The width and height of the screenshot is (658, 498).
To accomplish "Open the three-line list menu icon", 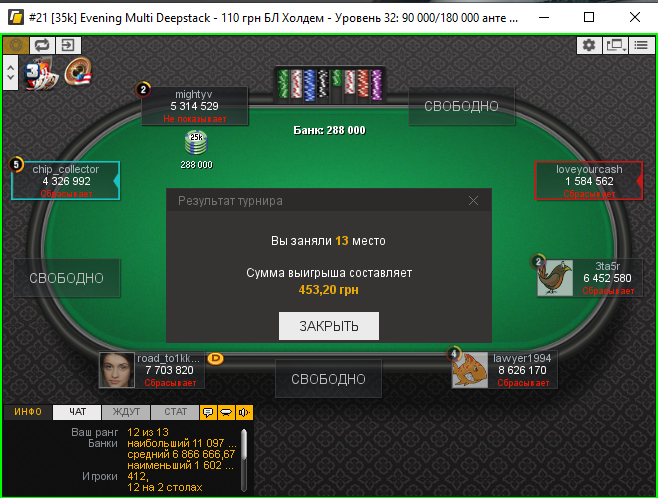I will pos(641,45).
